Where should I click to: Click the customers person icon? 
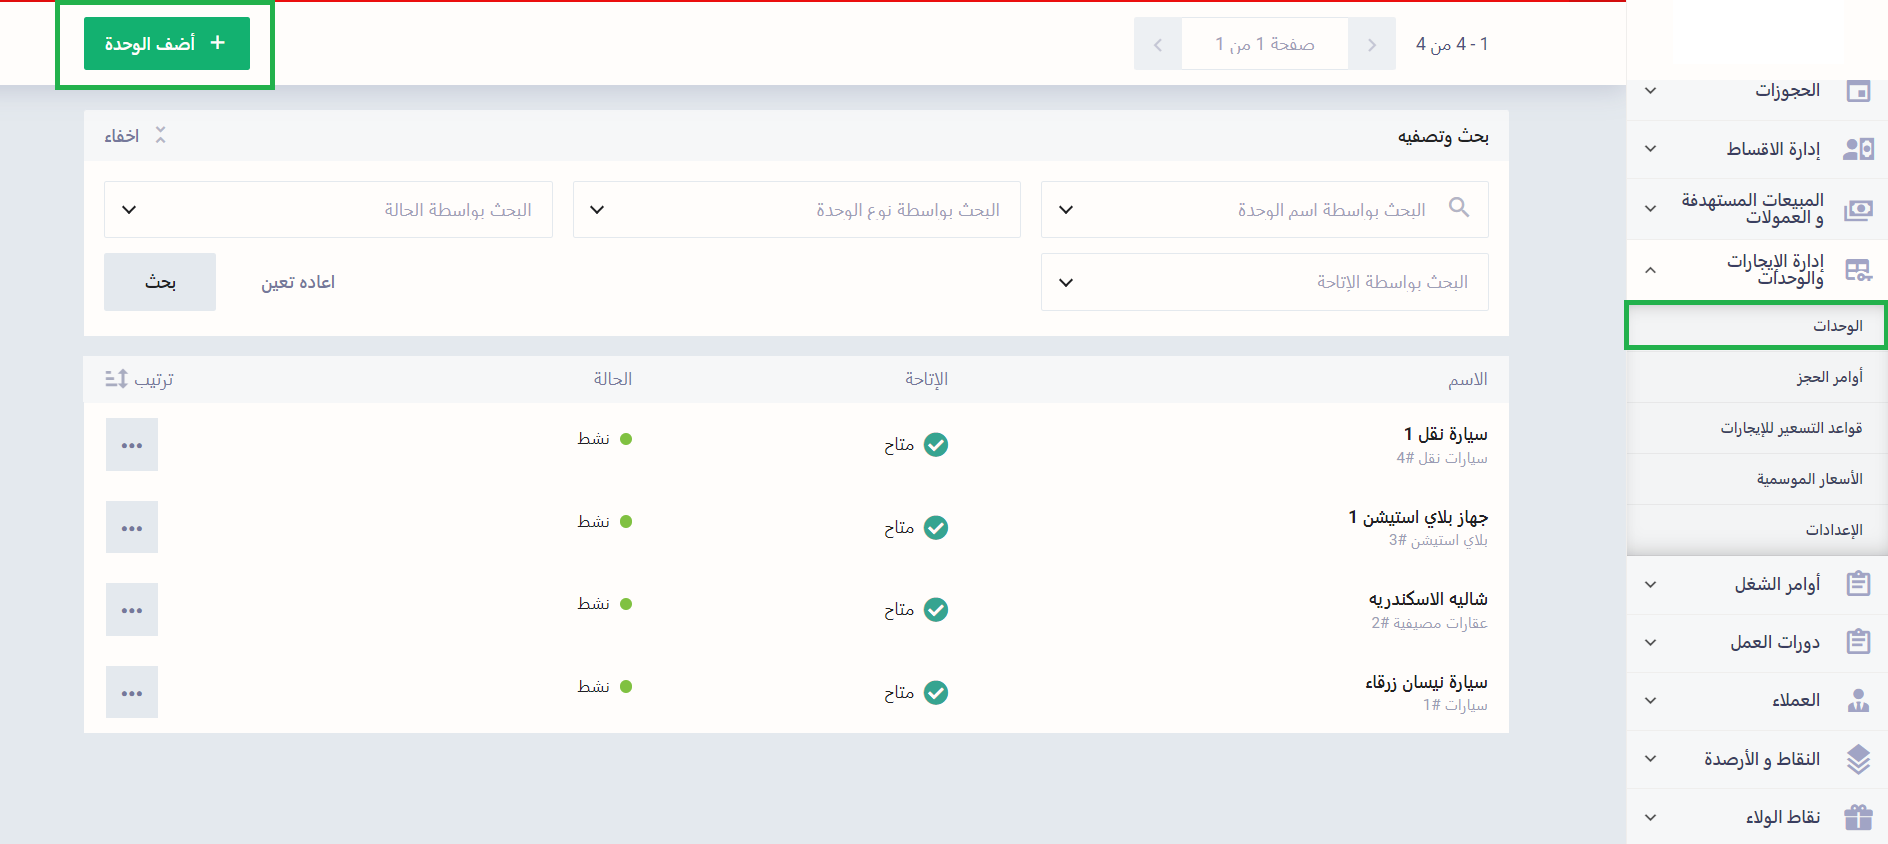1858,700
